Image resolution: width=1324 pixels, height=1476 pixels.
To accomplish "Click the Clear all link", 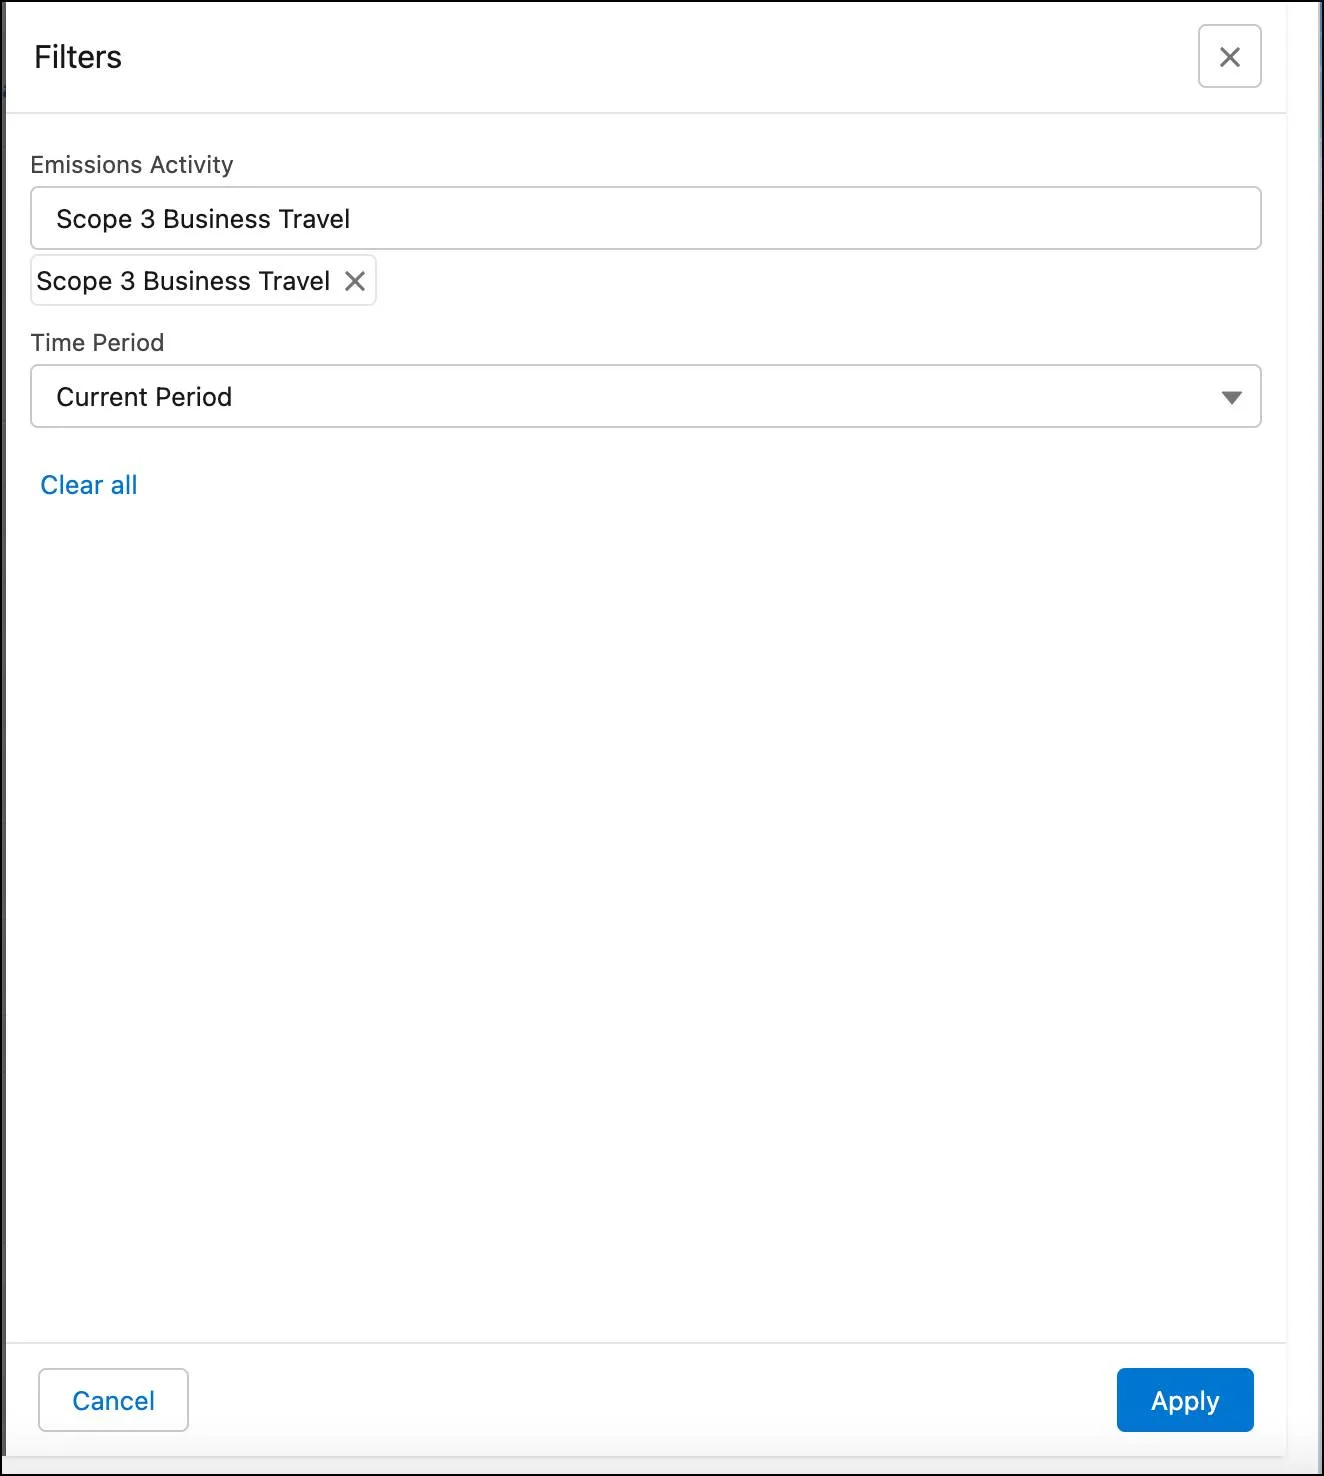I will pos(89,485).
